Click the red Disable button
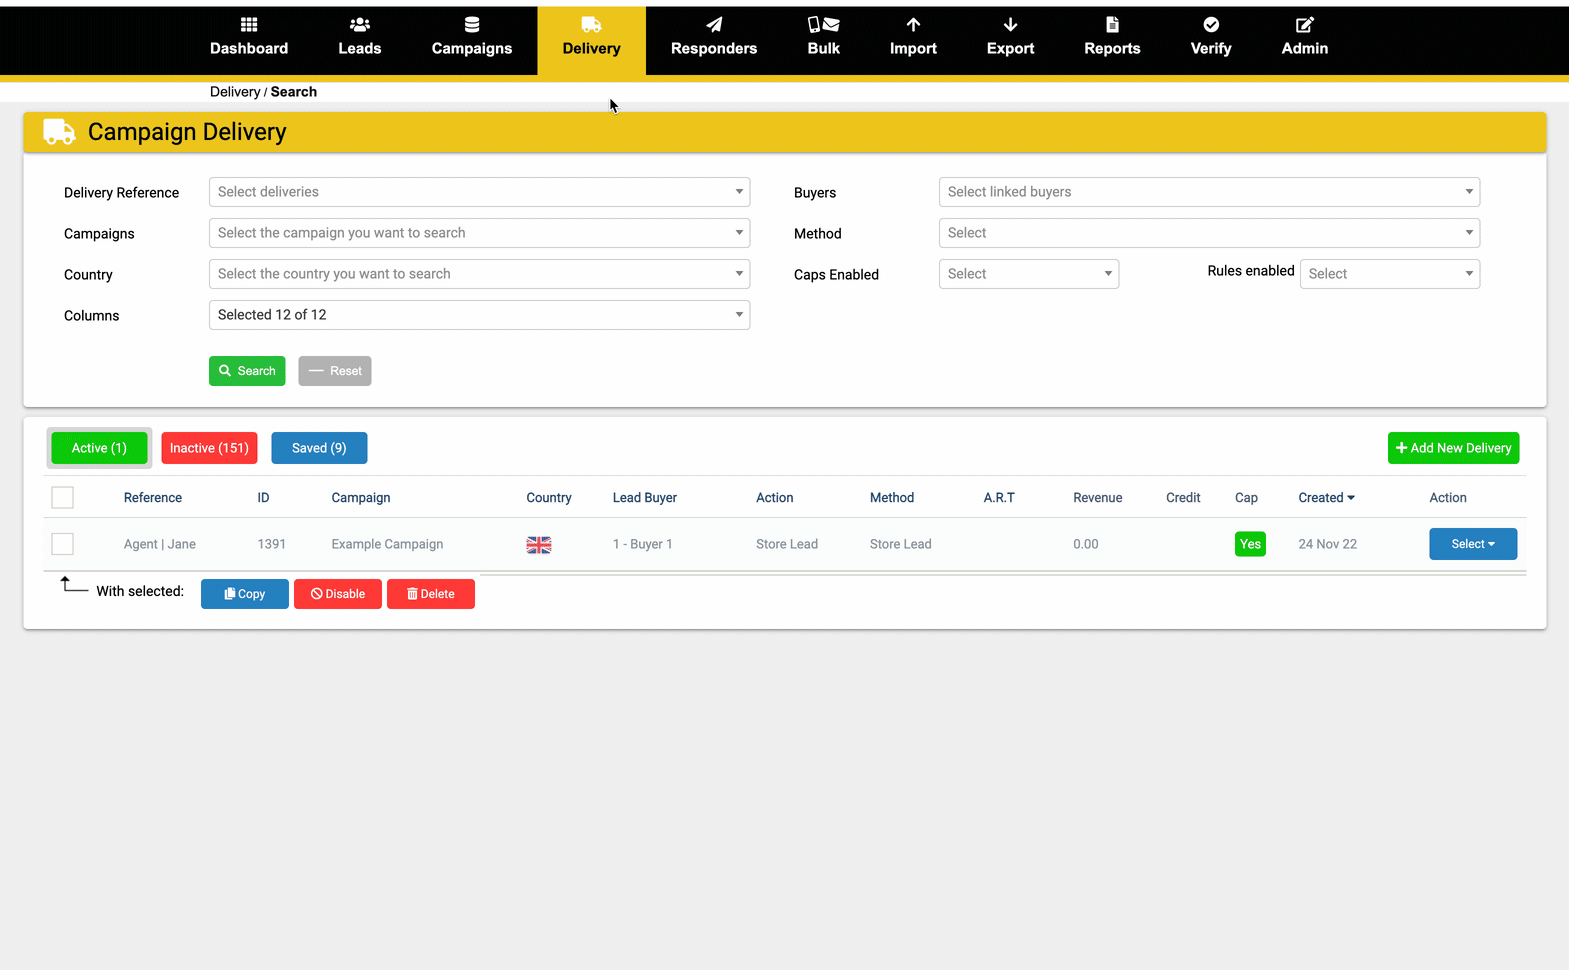 [x=338, y=594]
